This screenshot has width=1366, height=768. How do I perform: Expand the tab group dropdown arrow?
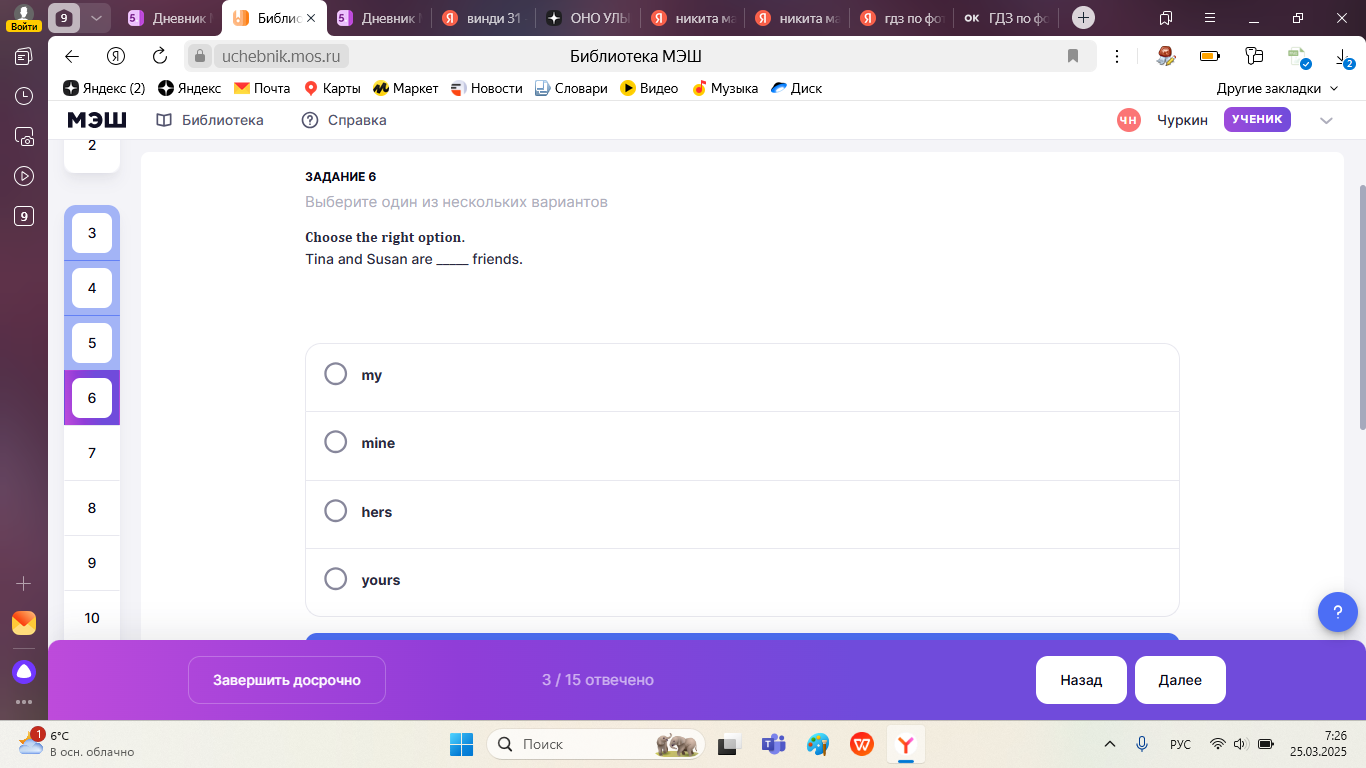click(96, 18)
